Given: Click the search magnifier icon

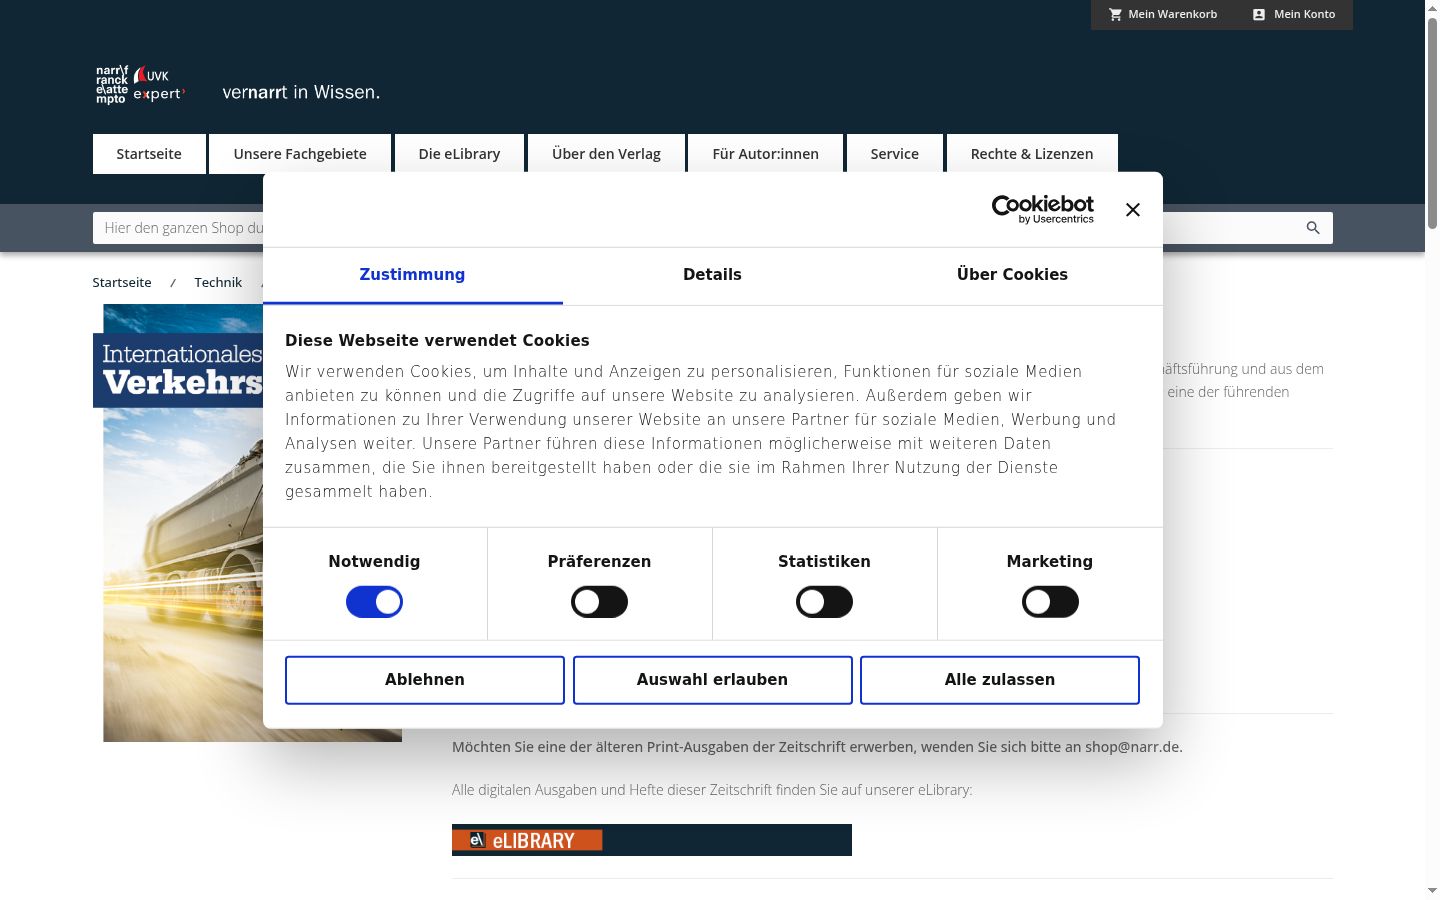Looking at the screenshot, I should (1313, 228).
